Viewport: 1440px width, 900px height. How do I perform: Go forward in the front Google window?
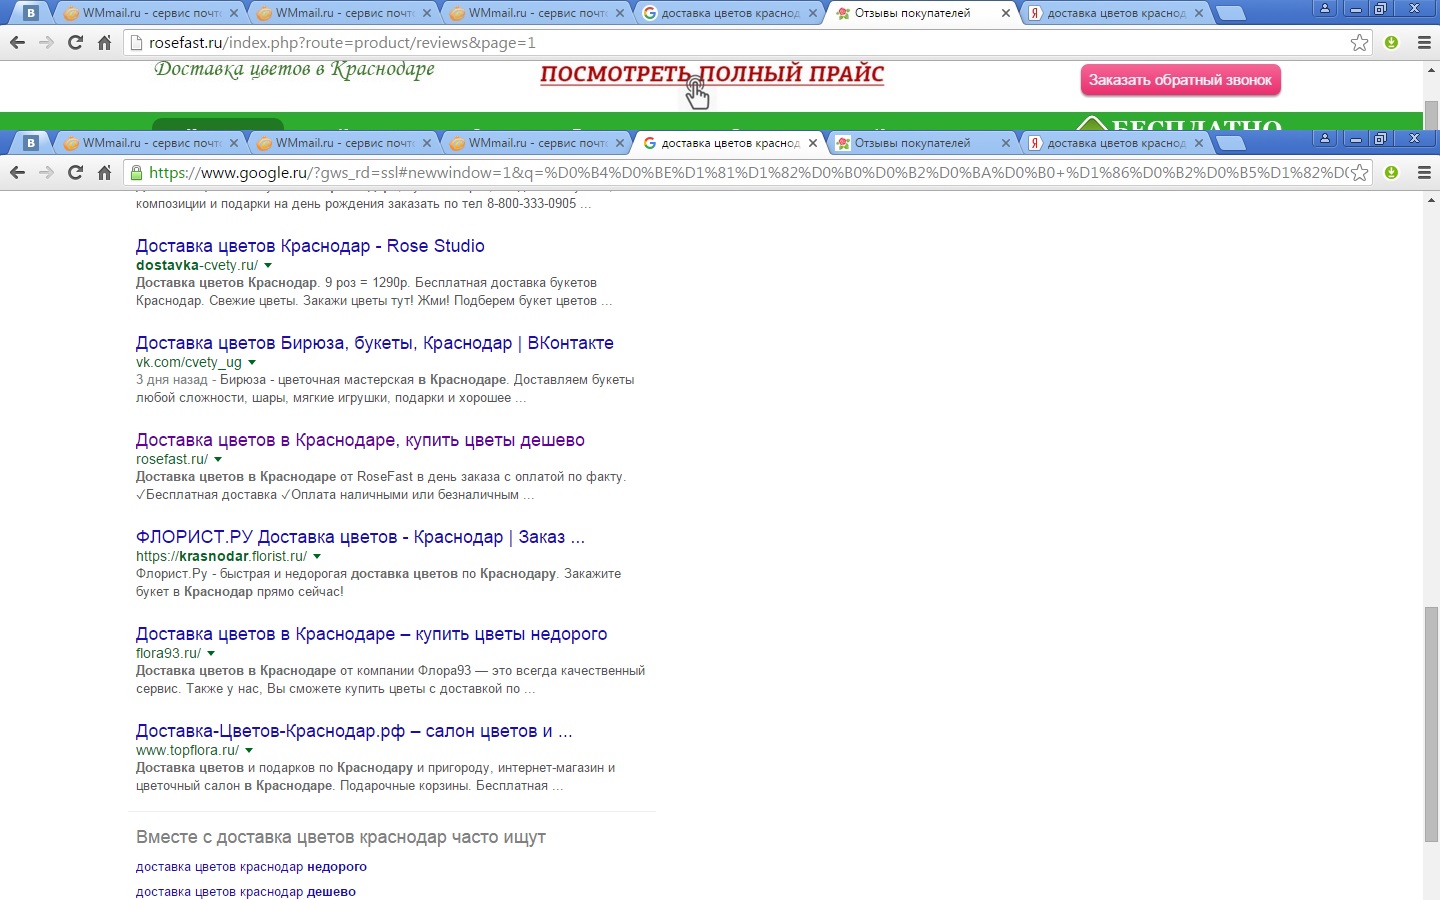(46, 173)
